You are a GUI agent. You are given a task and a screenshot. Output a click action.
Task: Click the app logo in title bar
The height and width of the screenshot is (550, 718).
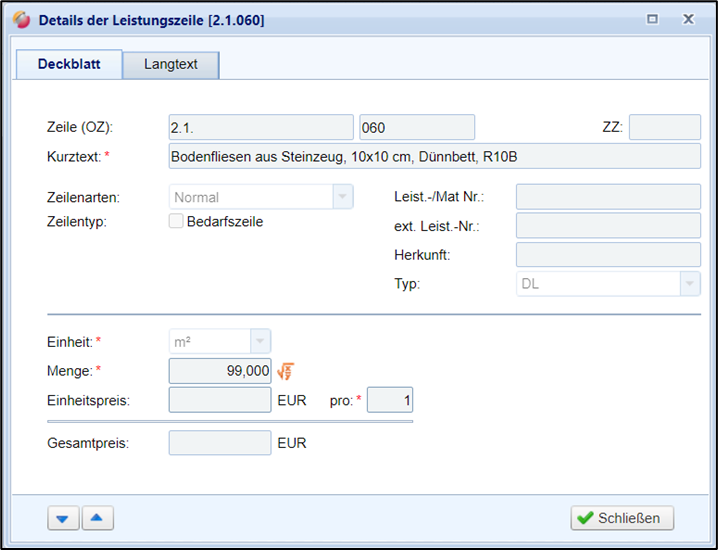21,19
